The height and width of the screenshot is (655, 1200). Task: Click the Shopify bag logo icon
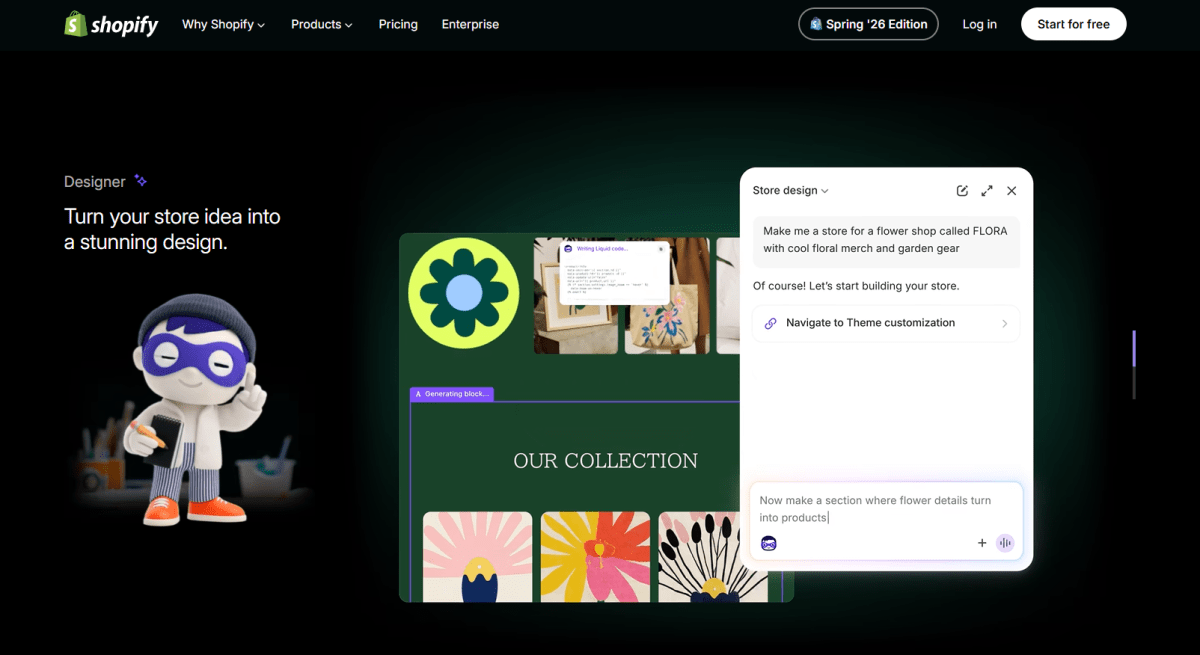point(75,24)
